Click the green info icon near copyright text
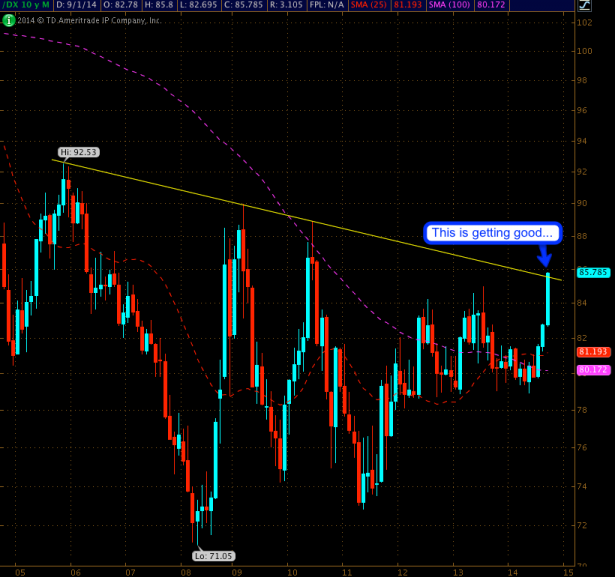 8,20
